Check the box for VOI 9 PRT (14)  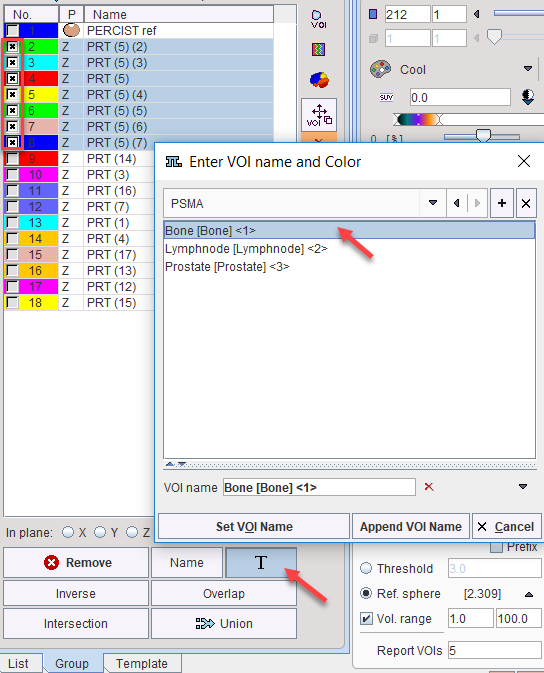[12, 159]
